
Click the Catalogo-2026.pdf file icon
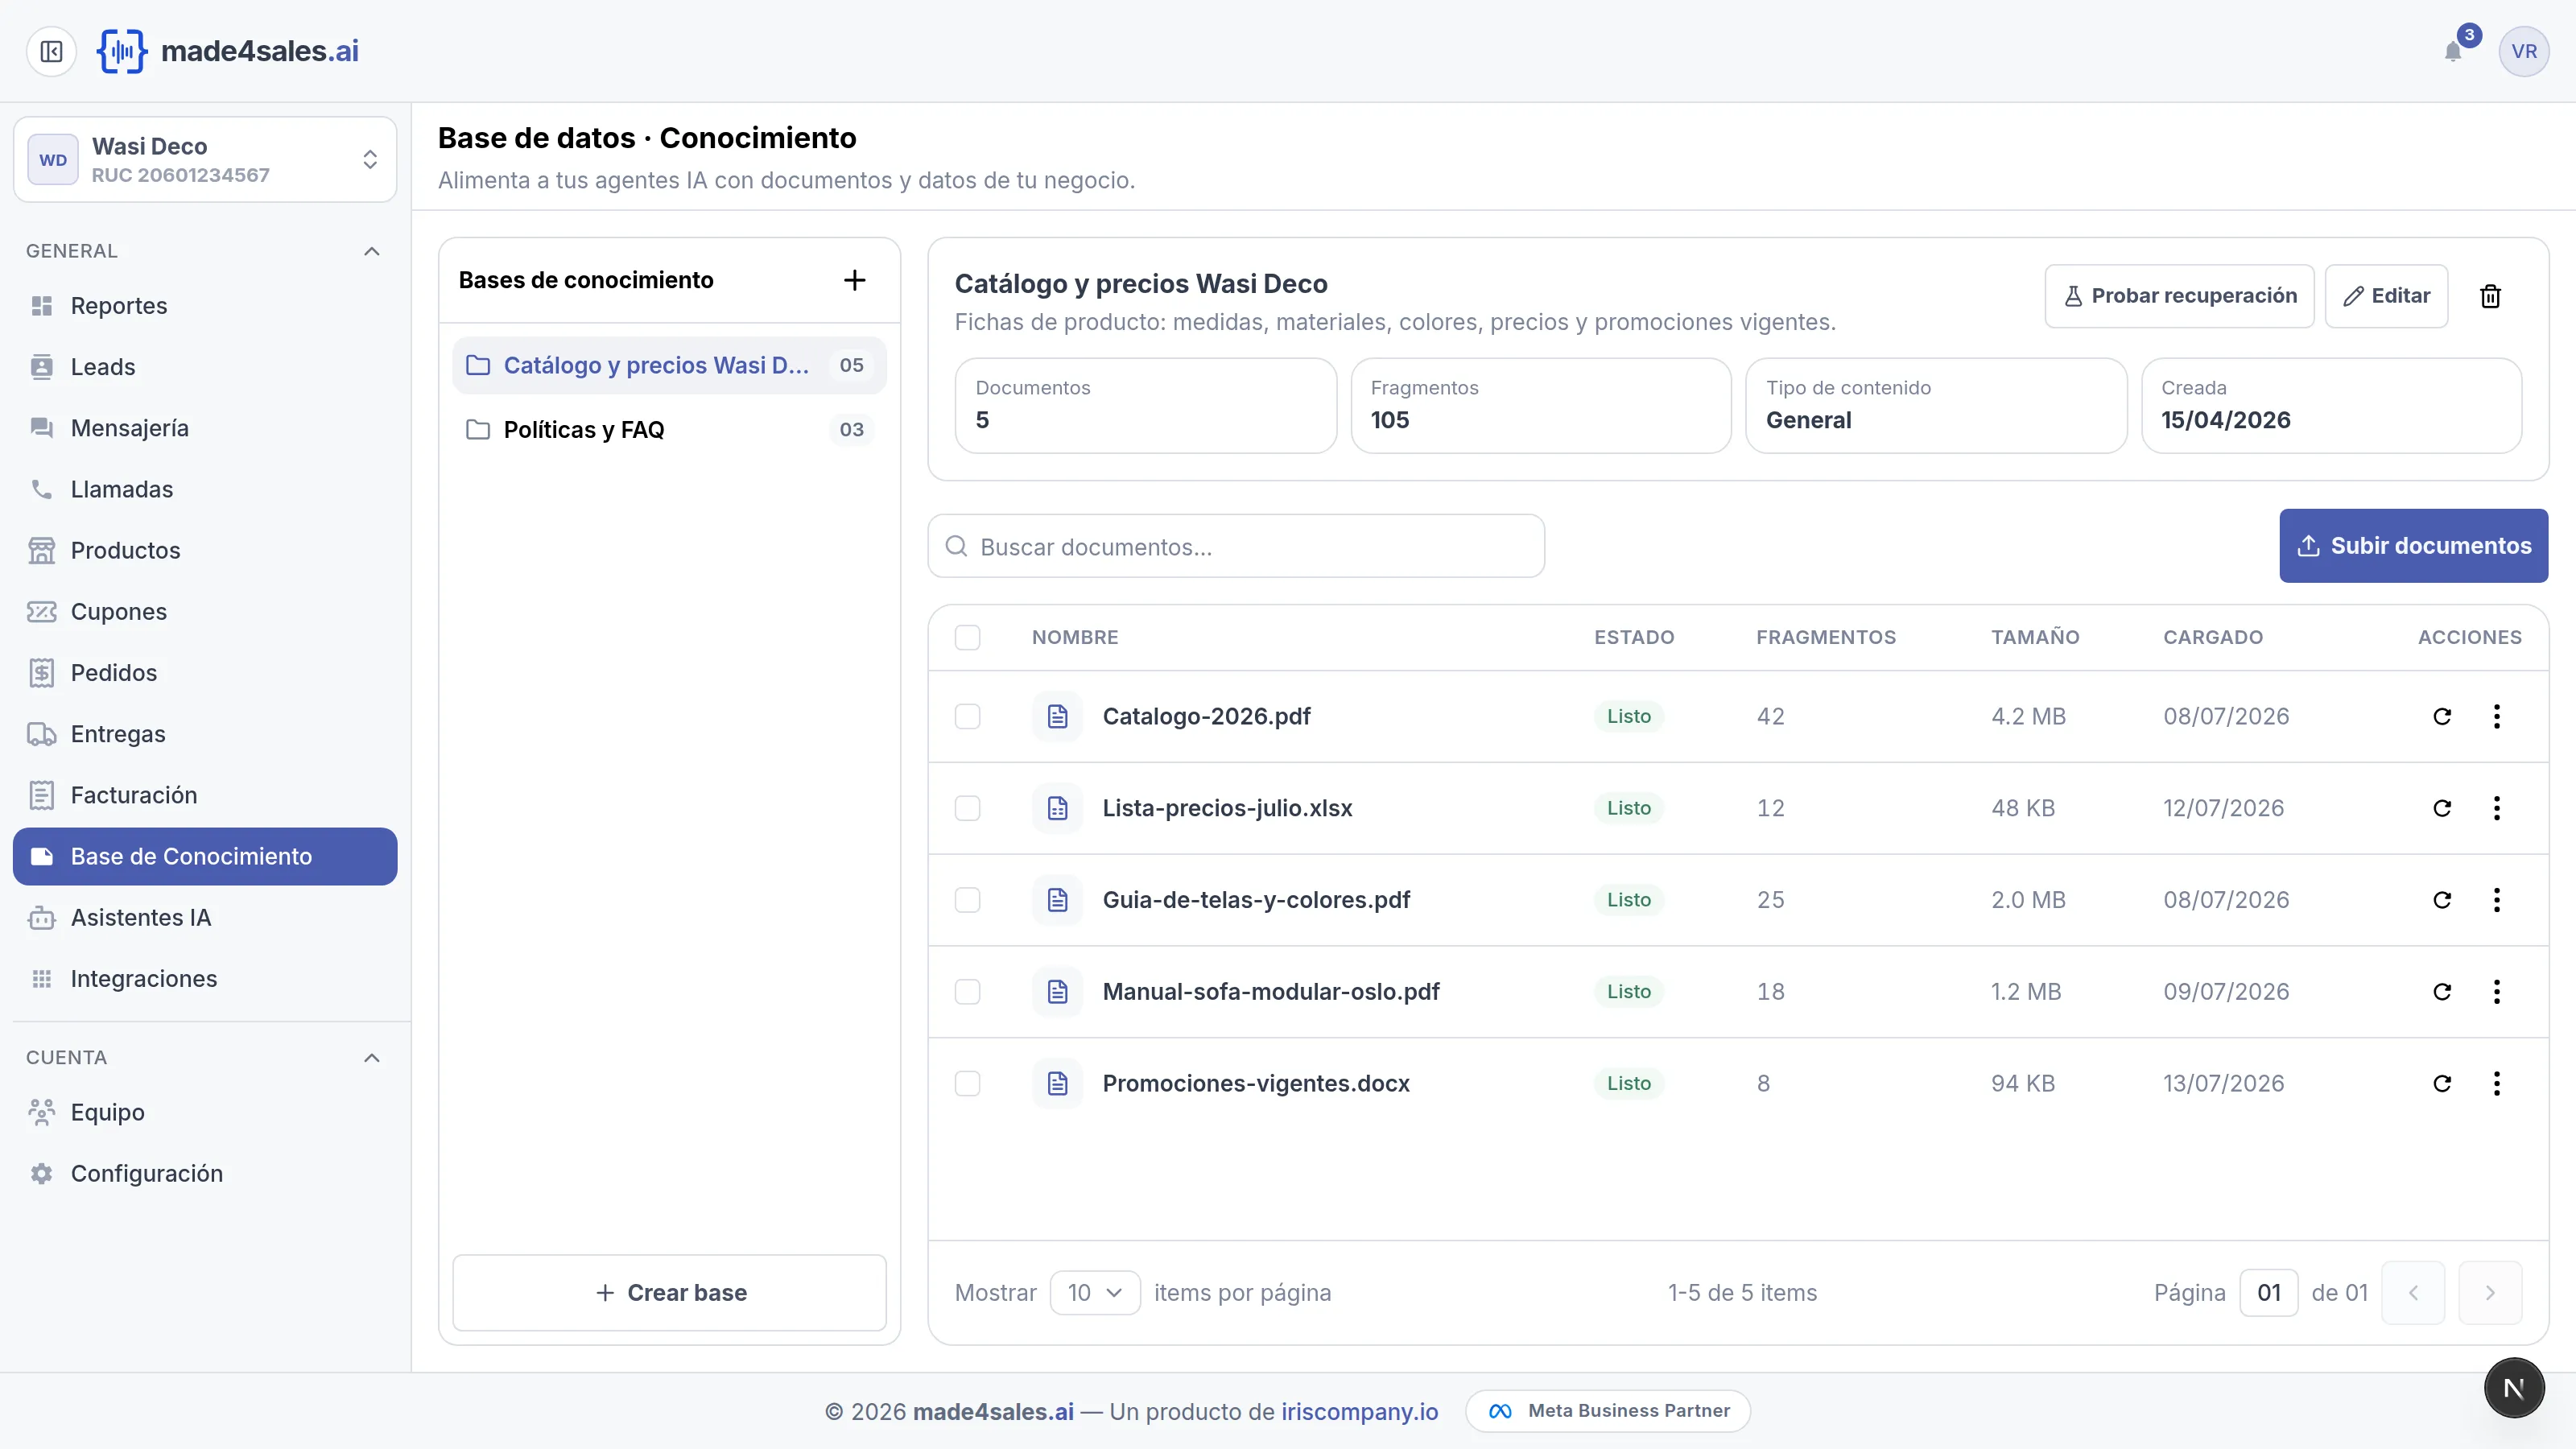pos(1058,716)
